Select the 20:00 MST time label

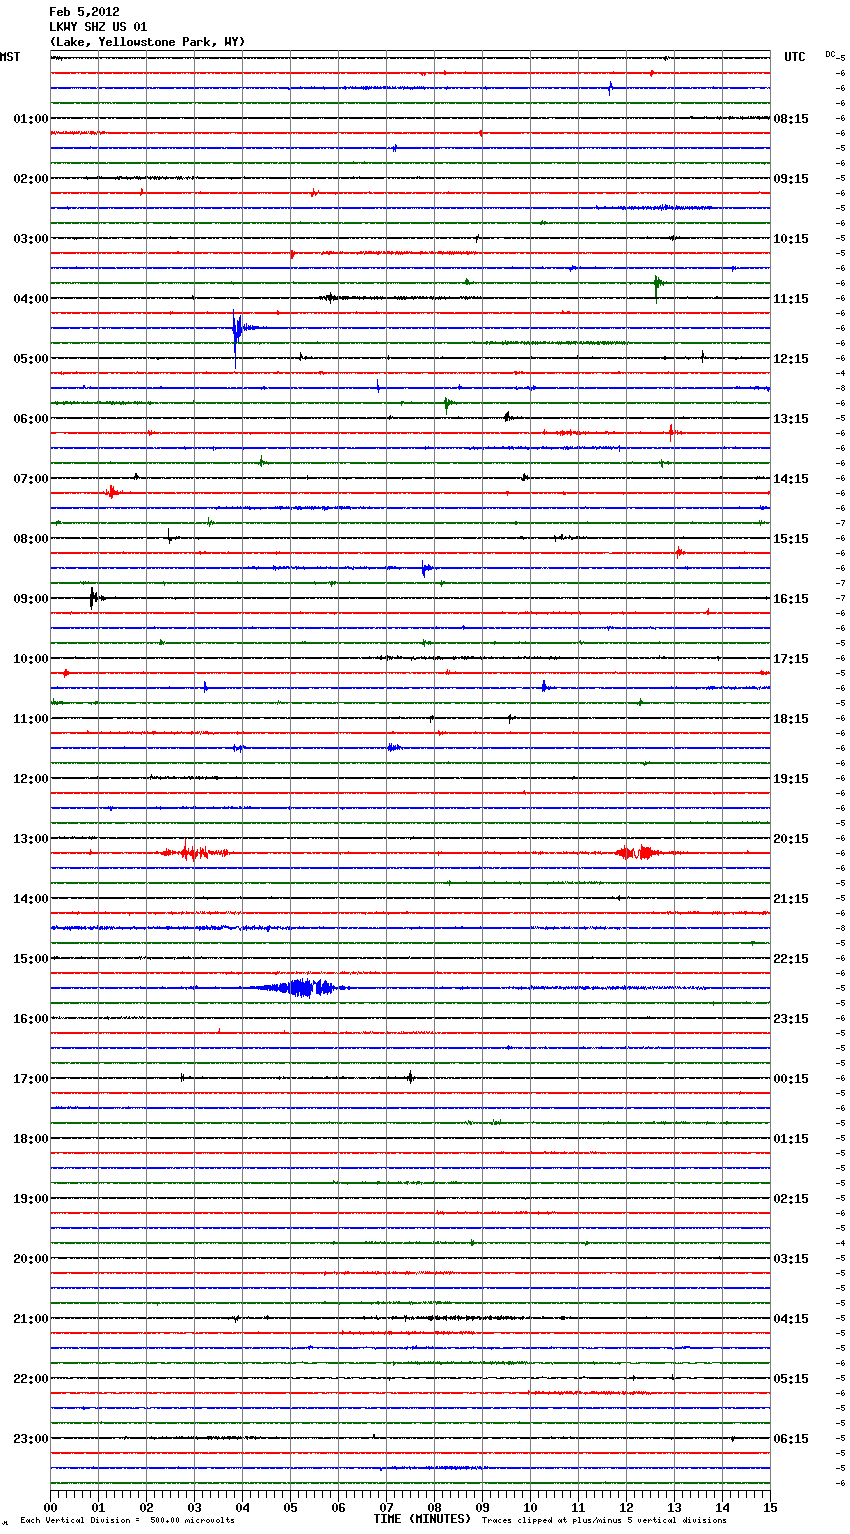(30, 1259)
